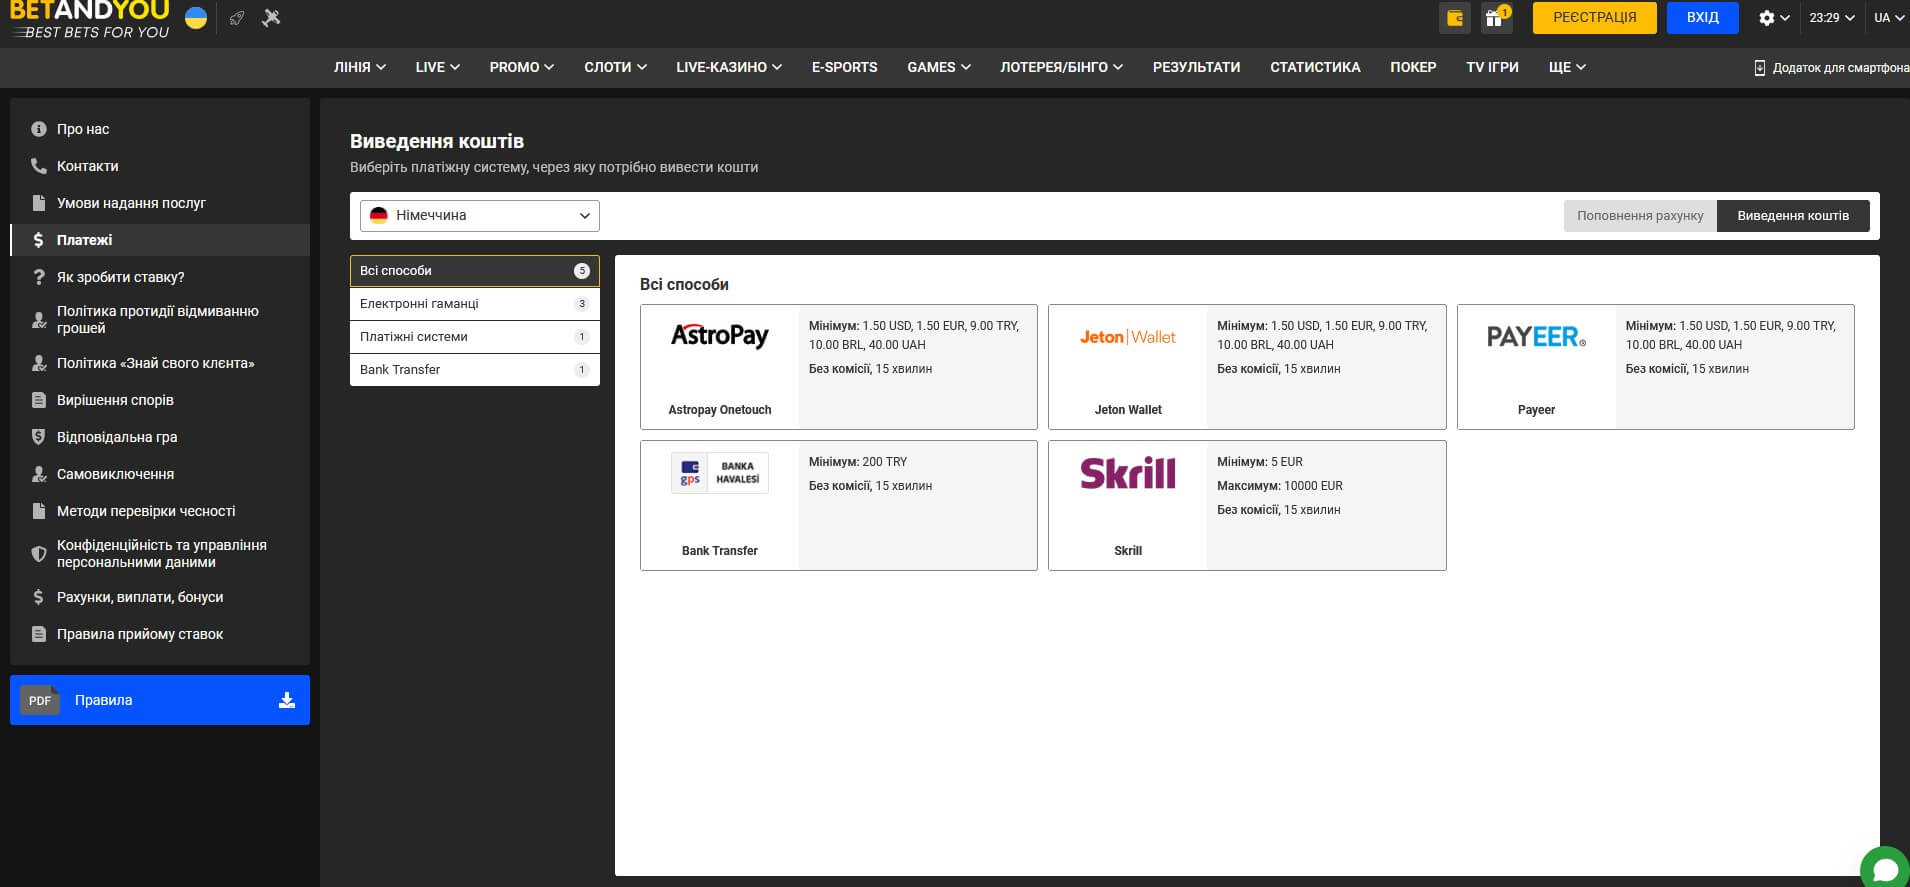This screenshot has height=887, width=1910.
Task: Open the UA language dropdown
Action: (x=1889, y=18)
